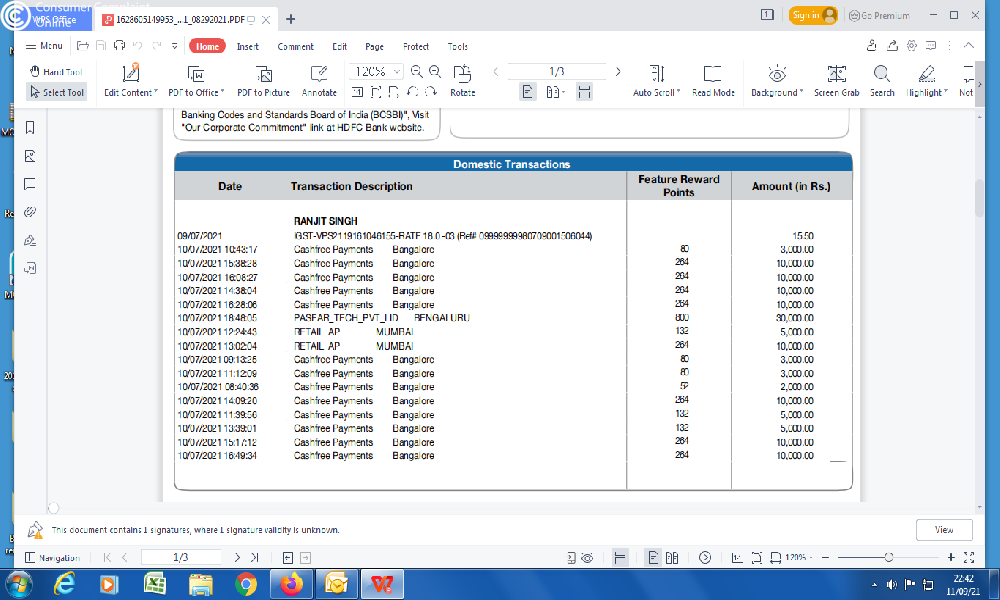The height and width of the screenshot is (600, 1000).
Task: Open the Protect tab
Action: [x=415, y=46]
